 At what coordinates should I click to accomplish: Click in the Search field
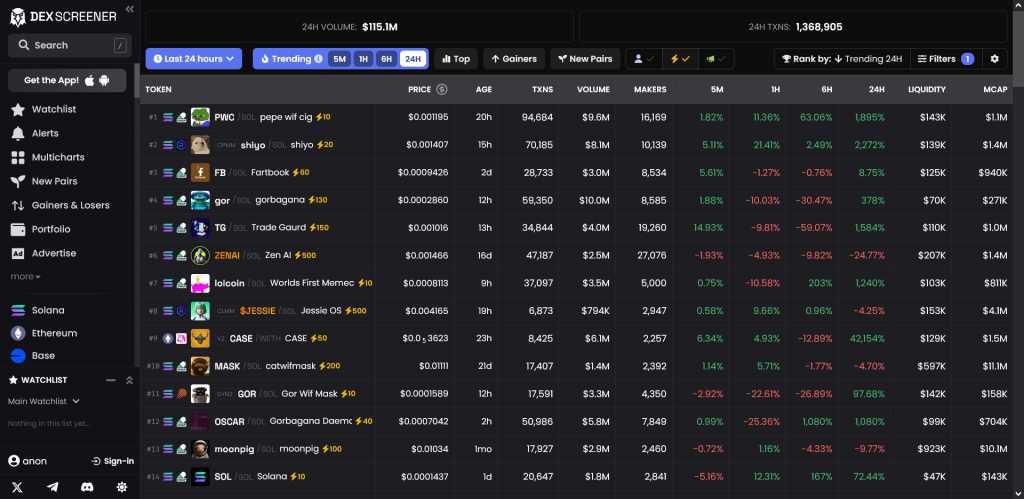(70, 45)
